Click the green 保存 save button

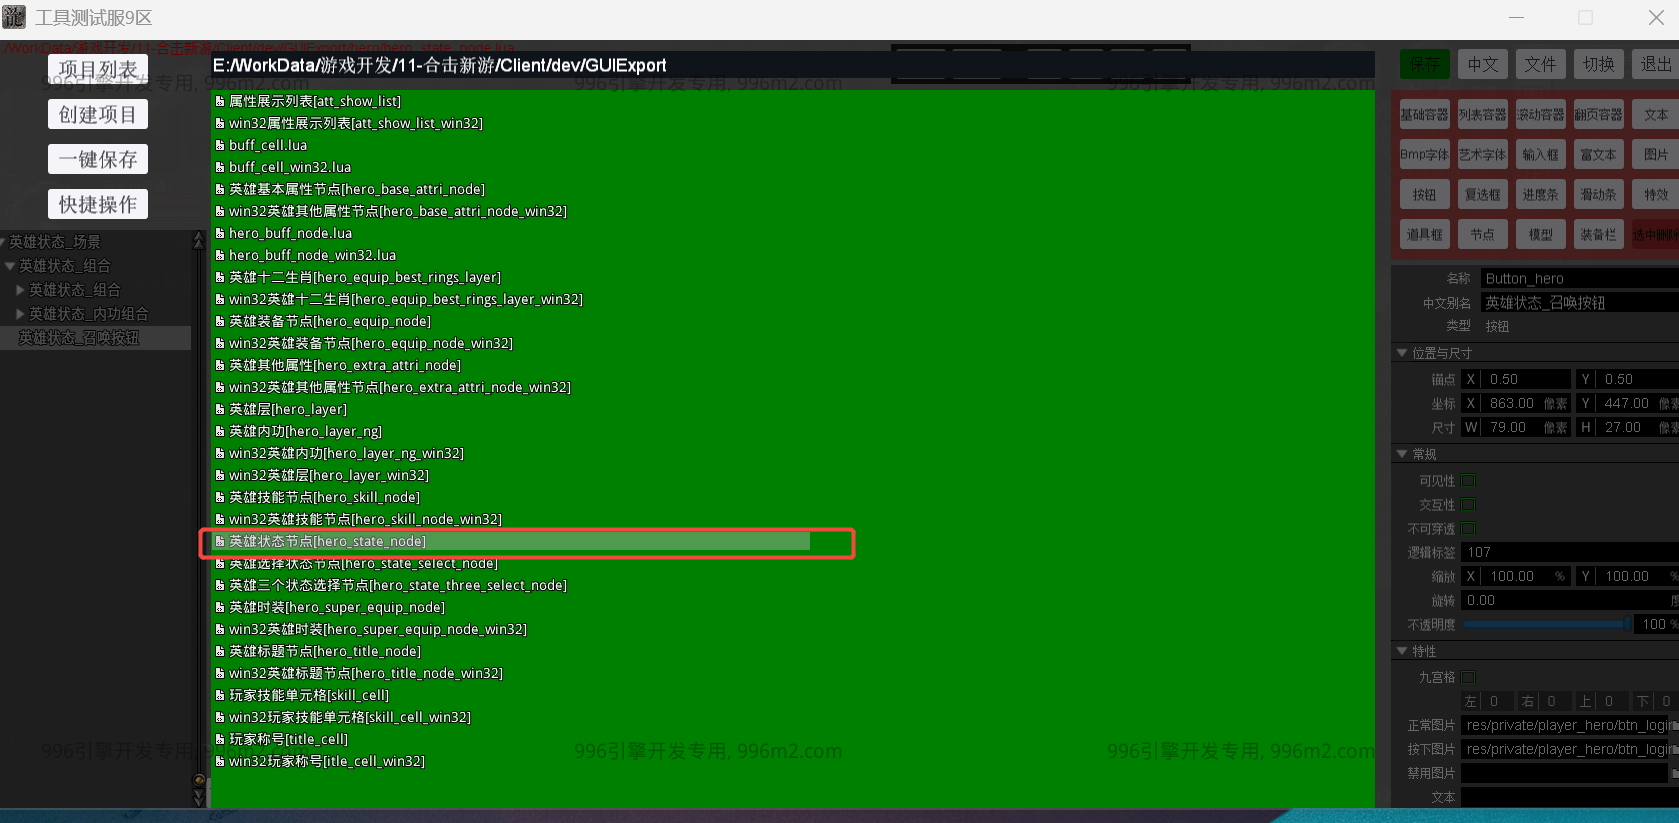click(1424, 64)
